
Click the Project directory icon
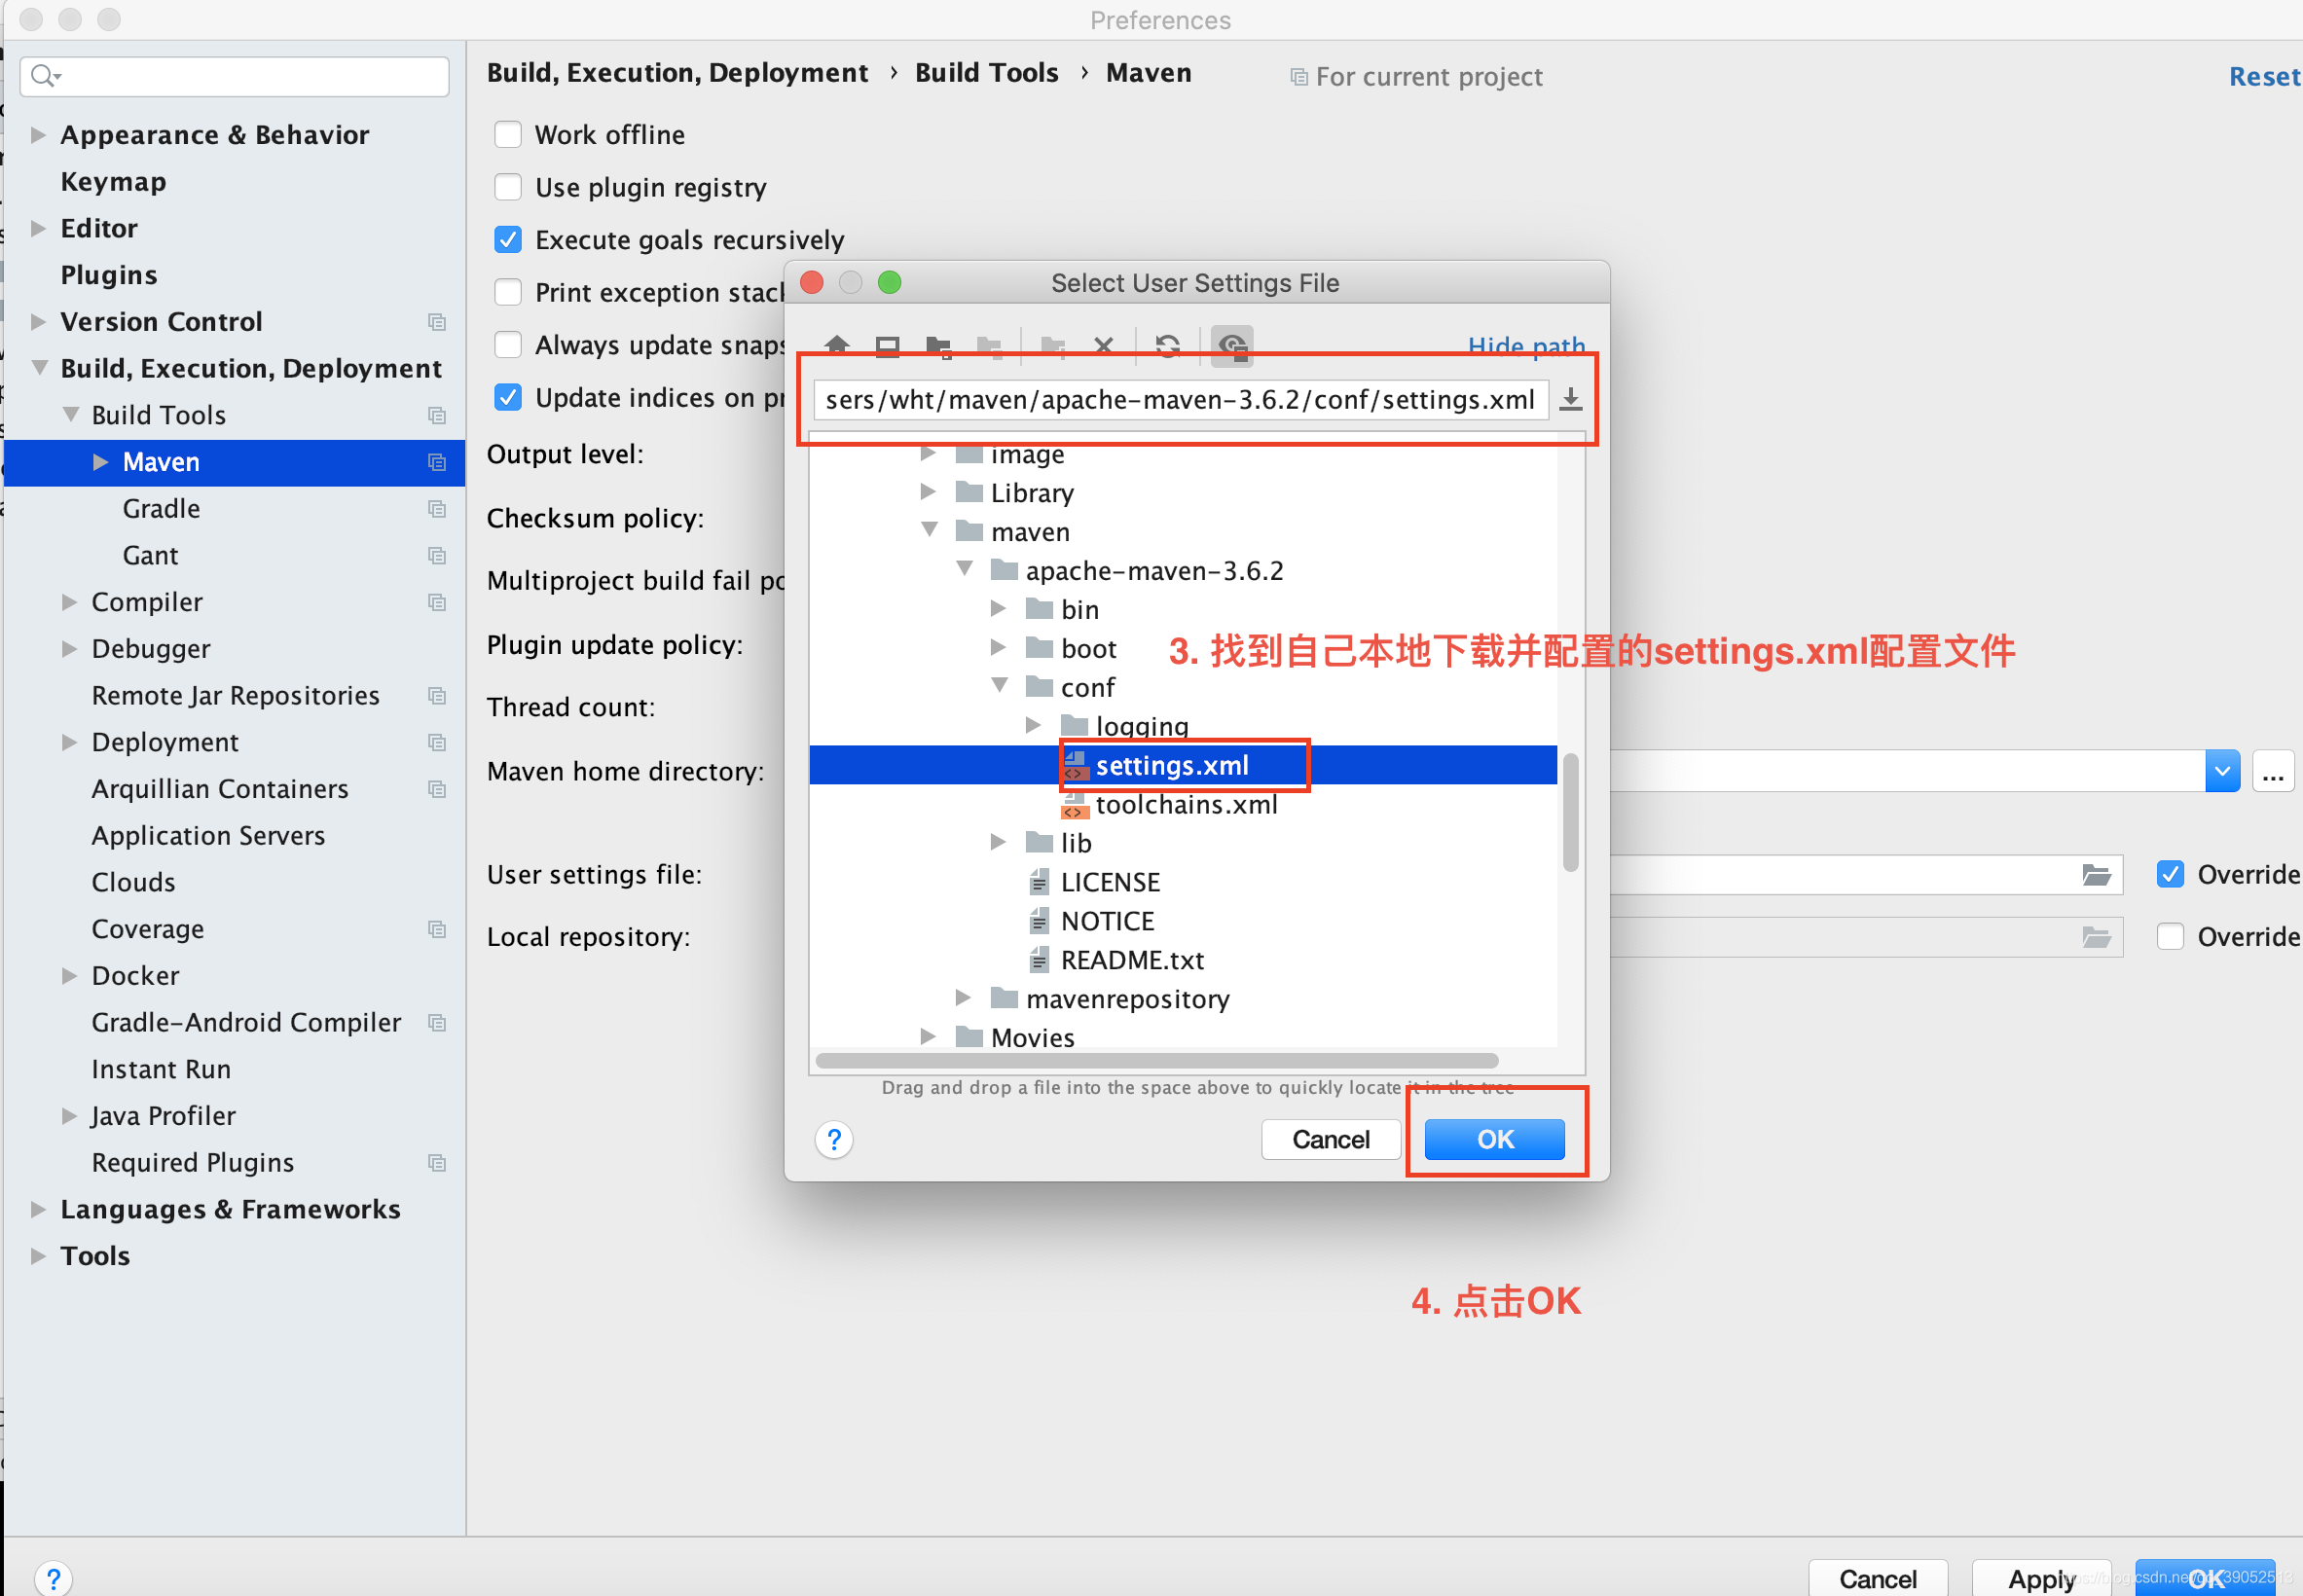pyautogui.click(x=938, y=345)
